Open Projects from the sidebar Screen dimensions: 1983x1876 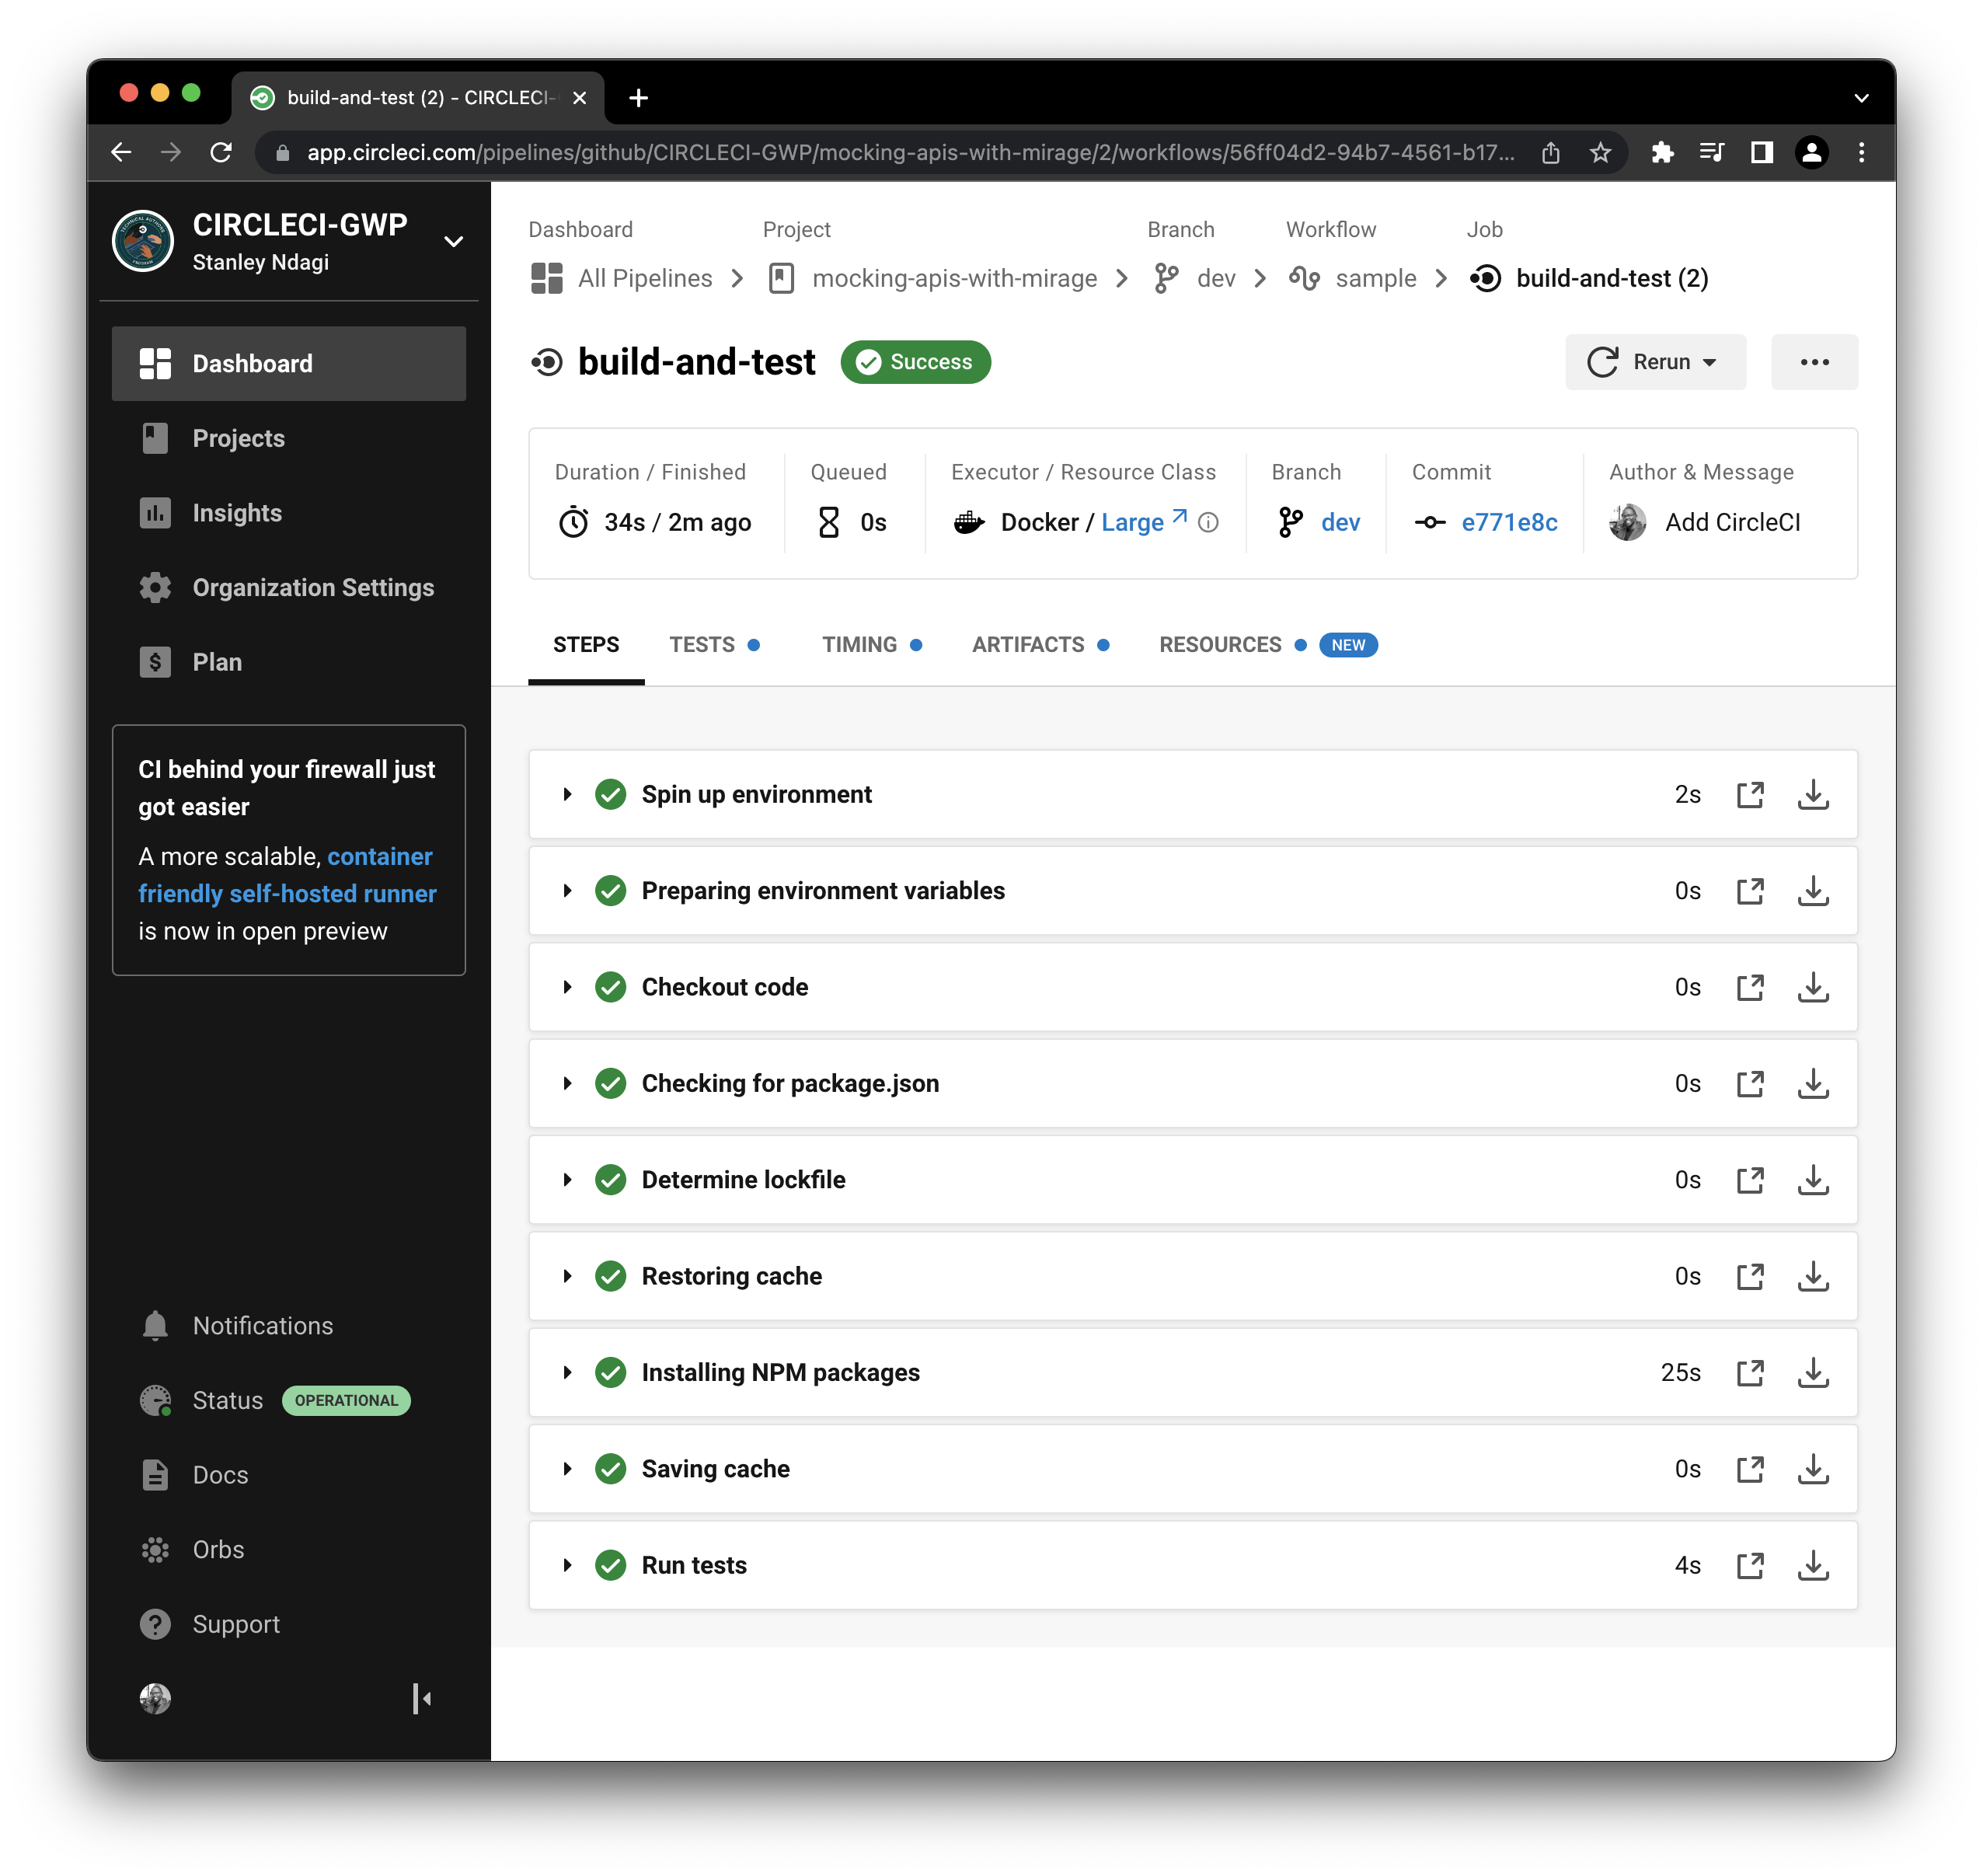(239, 438)
